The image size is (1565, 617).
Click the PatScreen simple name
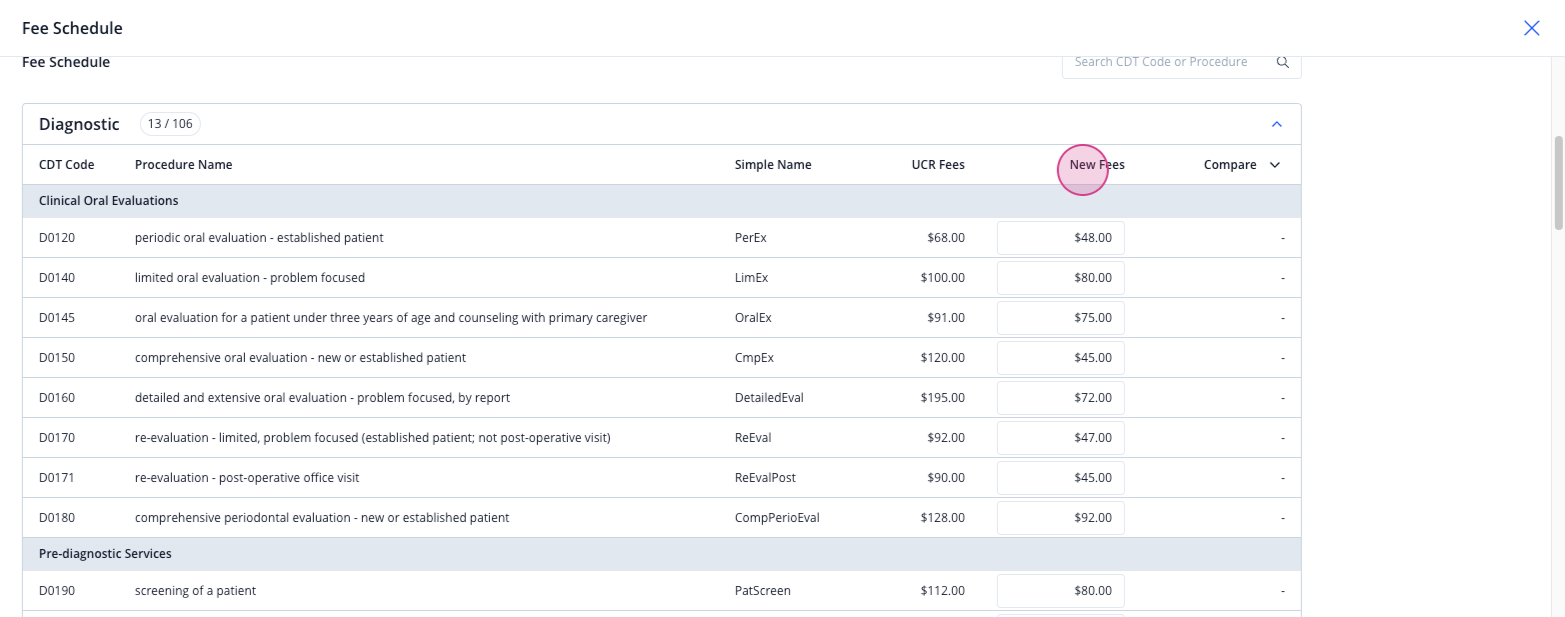[x=763, y=591]
